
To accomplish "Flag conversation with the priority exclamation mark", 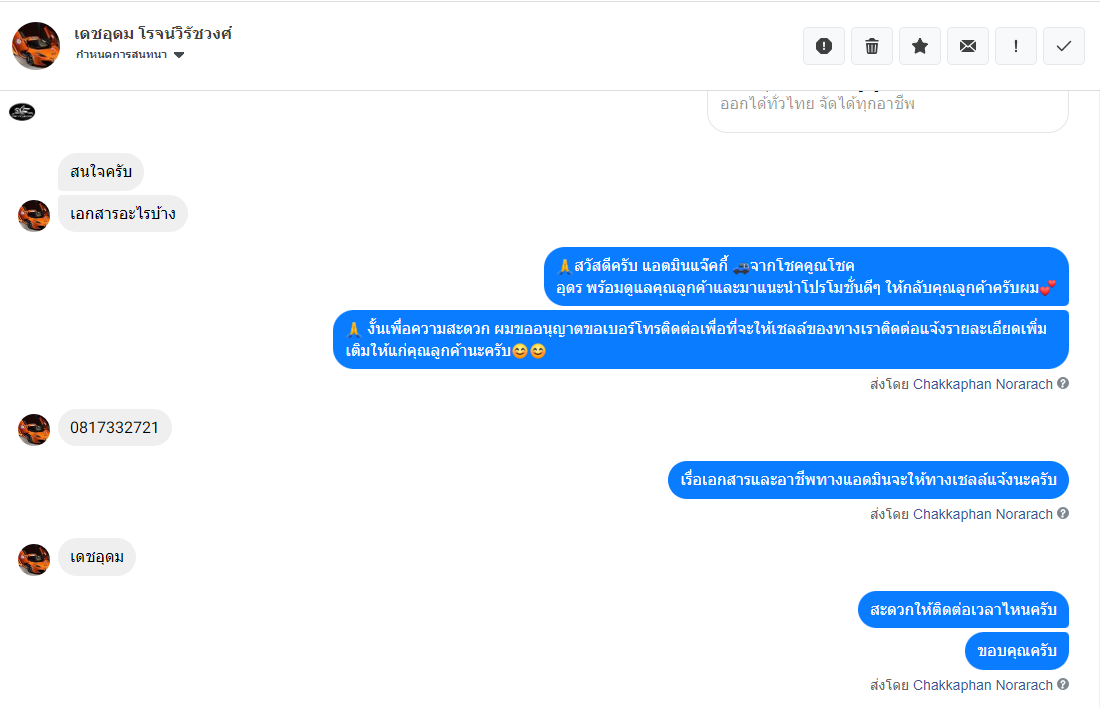I will pyautogui.click(x=1016, y=46).
